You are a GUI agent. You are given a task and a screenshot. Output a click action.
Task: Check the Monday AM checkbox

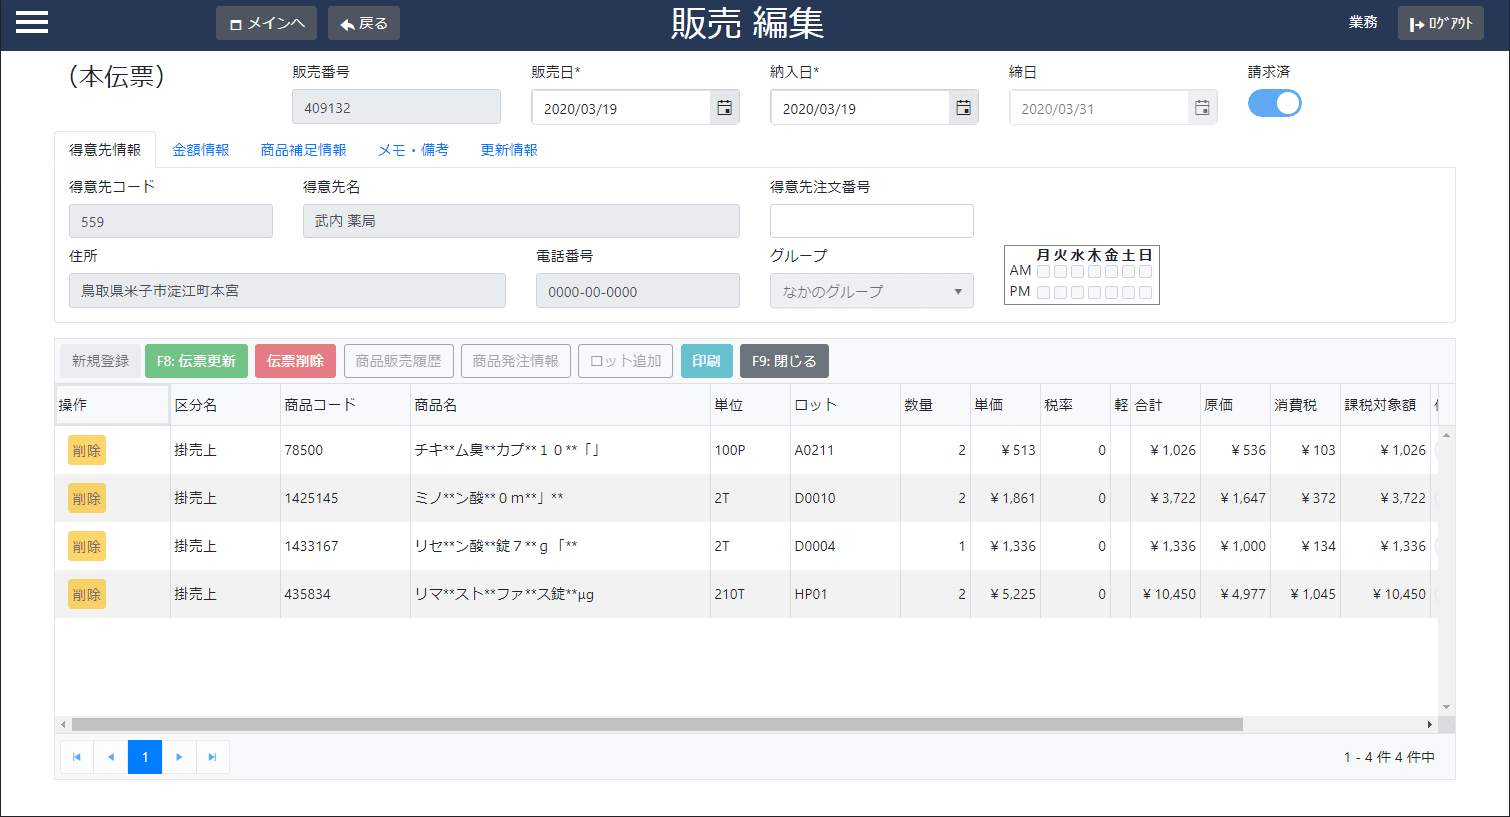(x=1043, y=271)
